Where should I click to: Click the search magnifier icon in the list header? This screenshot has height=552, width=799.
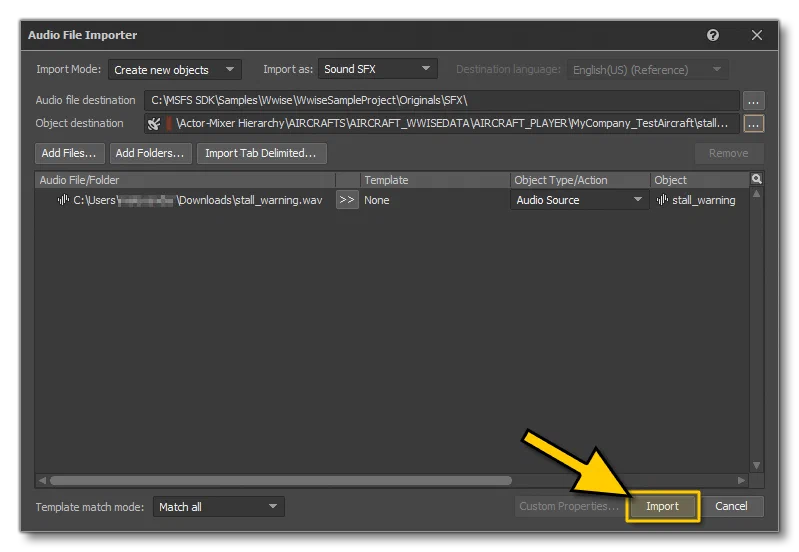point(757,179)
